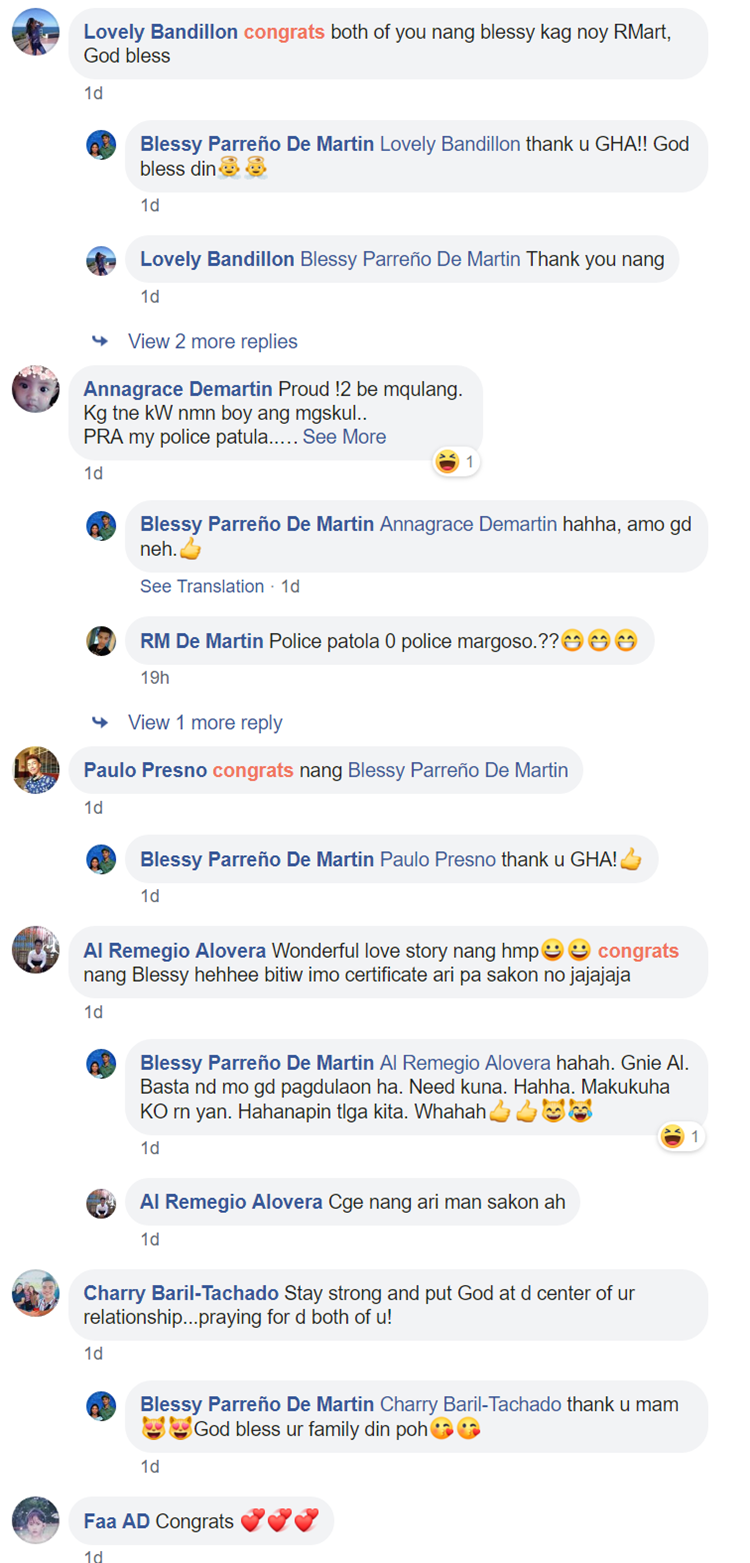Viewport: 750px width, 1563px height.
Task: Click 19h timestamp under RM De Martin's reply
Action: (154, 677)
